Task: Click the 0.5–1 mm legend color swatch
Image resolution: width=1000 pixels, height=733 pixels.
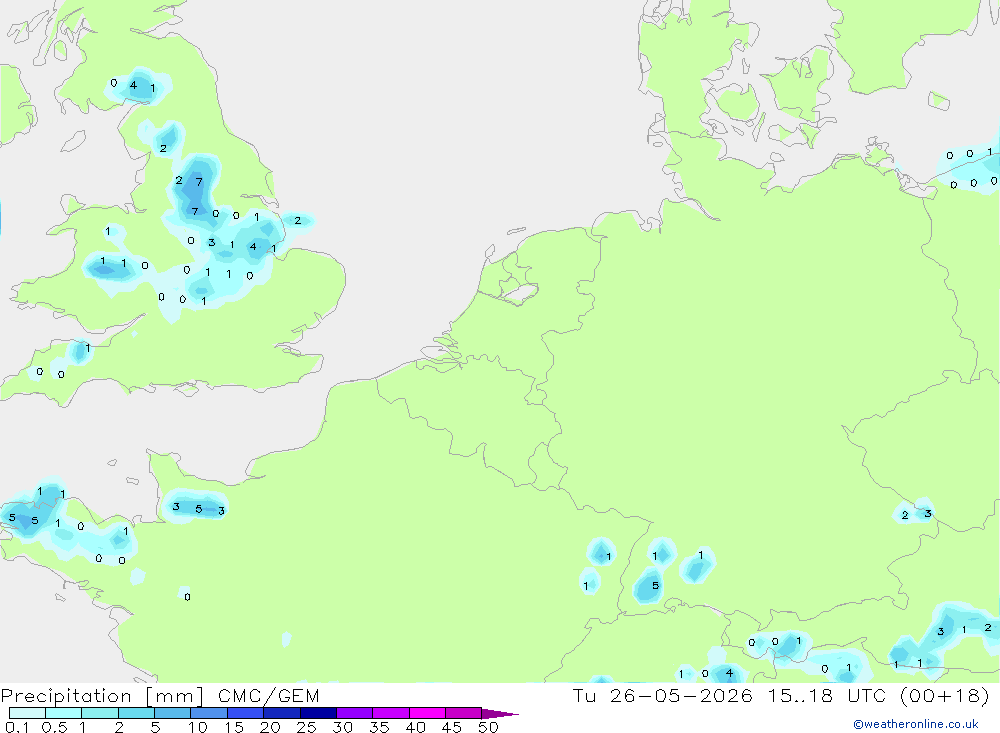Action: (63, 713)
